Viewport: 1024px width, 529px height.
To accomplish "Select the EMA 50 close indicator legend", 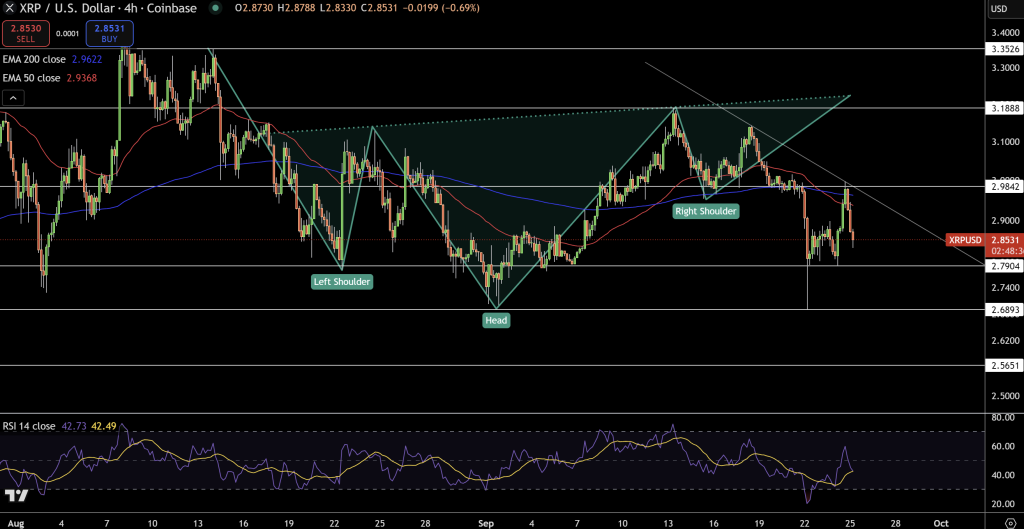I will pyautogui.click(x=31, y=78).
